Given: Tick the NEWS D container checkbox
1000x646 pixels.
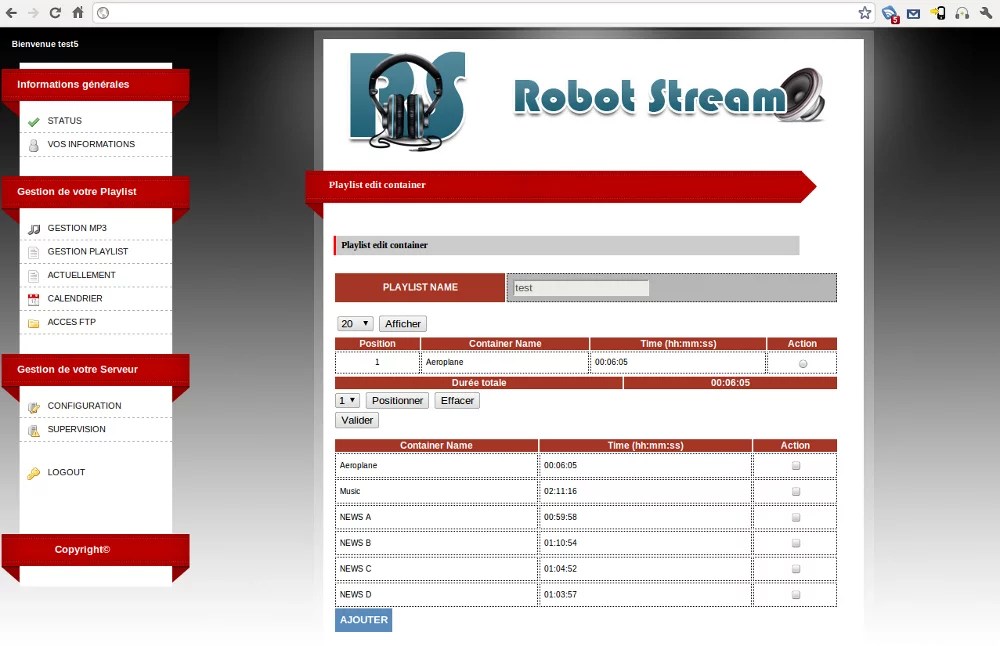Looking at the screenshot, I should coord(796,595).
